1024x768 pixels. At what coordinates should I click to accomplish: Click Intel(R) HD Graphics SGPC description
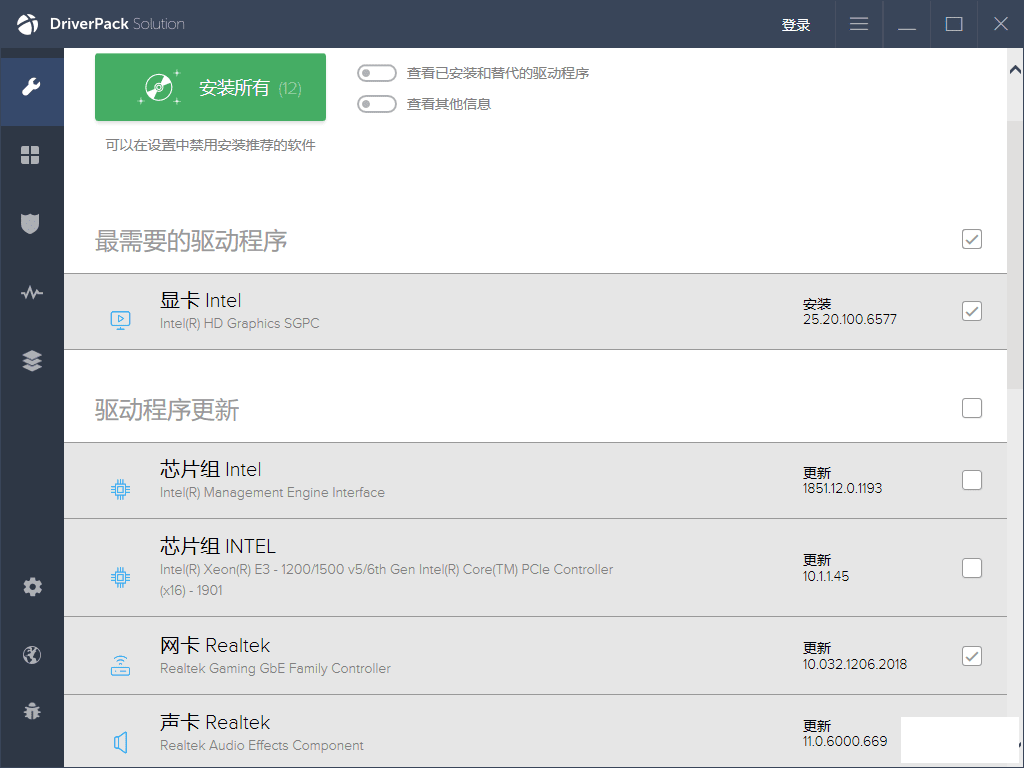point(240,323)
